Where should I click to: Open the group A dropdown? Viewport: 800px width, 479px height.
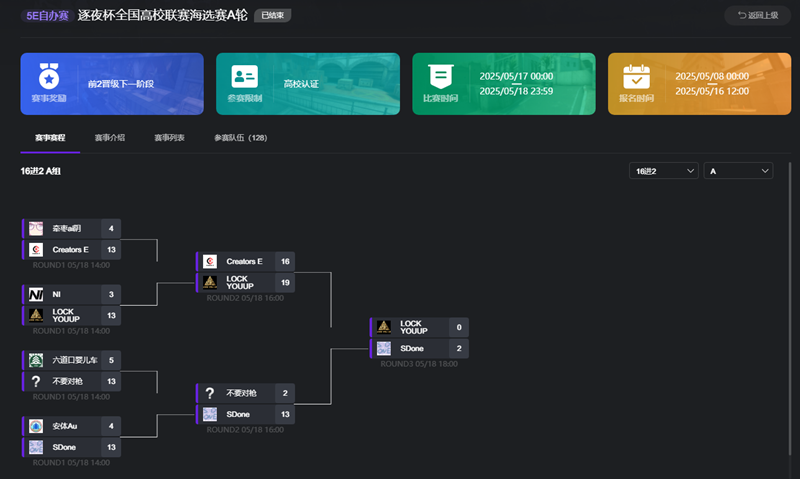(x=738, y=171)
